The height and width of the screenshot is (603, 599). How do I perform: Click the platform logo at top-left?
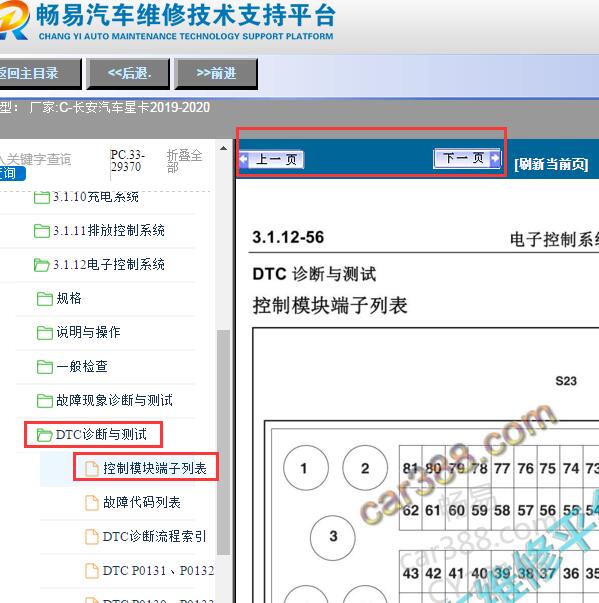pyautogui.click(x=14, y=20)
